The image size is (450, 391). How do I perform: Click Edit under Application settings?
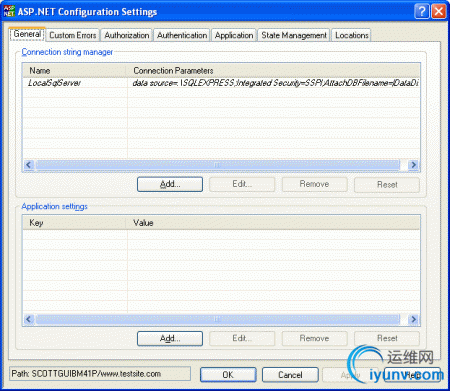pos(242,339)
